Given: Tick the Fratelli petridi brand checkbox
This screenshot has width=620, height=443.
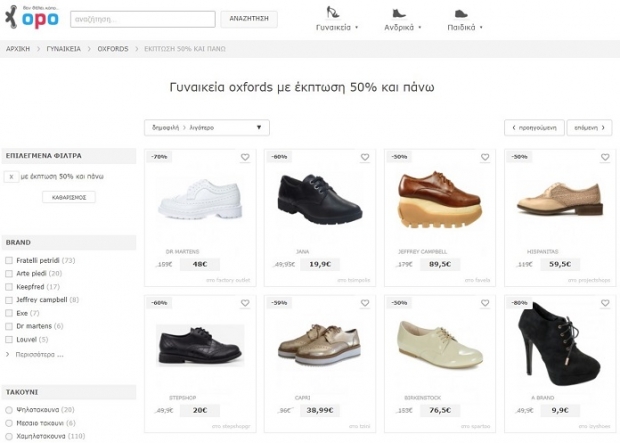Looking at the screenshot, I should pos(9,261).
